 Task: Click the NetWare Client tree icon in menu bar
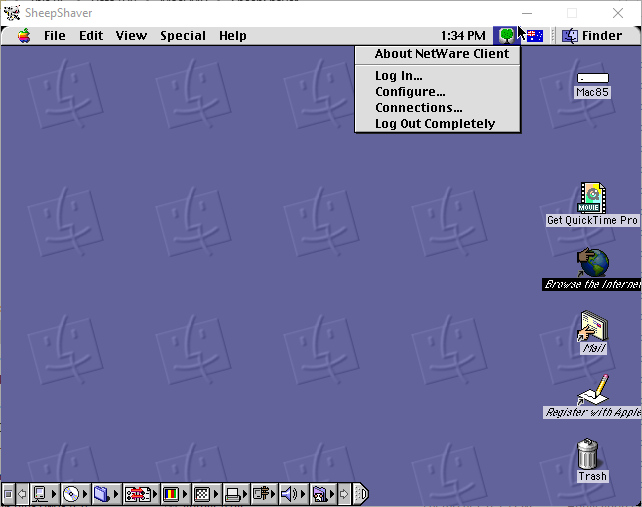tap(507, 36)
